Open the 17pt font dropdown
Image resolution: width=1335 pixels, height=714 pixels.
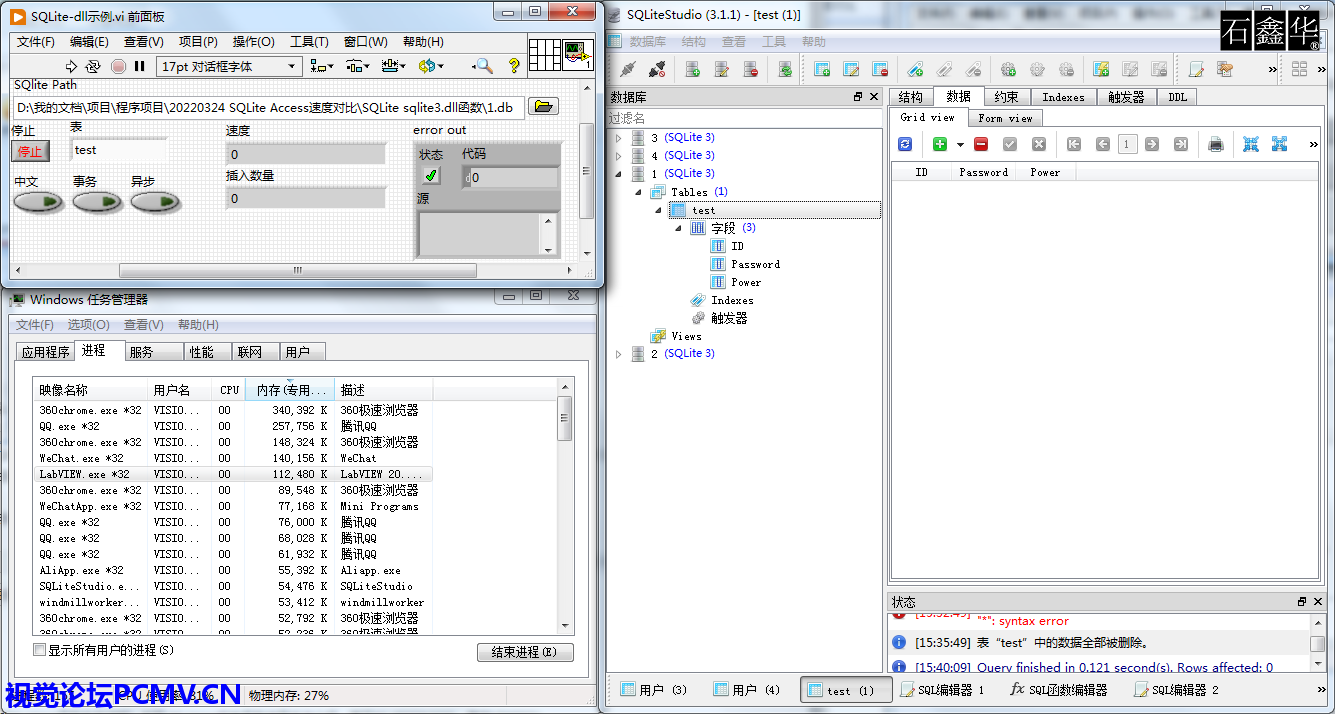(229, 67)
